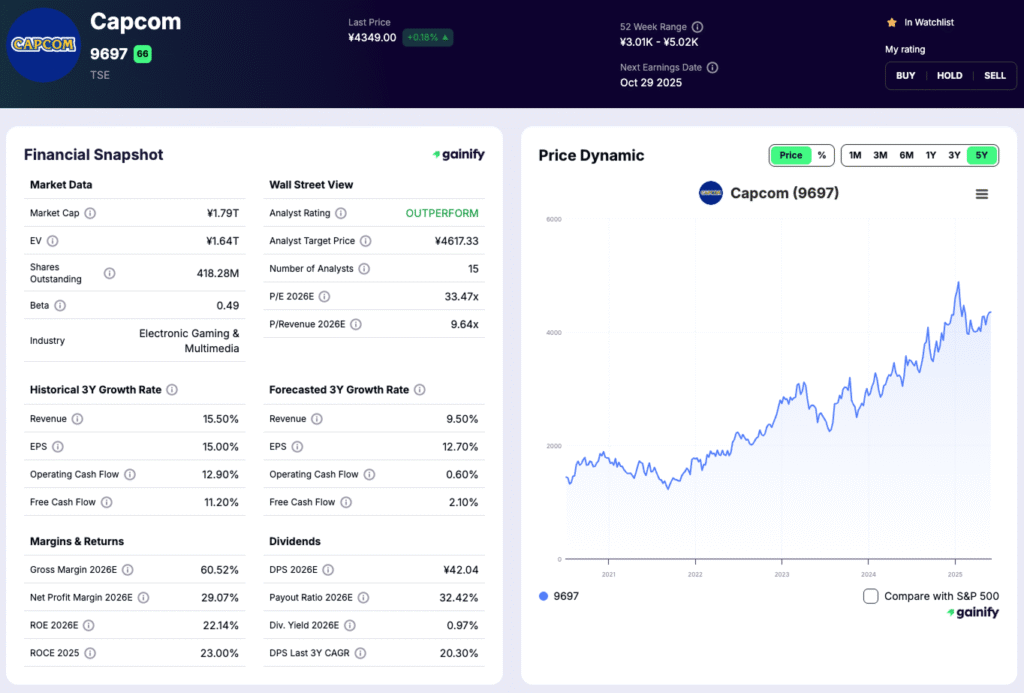Choose the HOLD rating button

tap(949, 76)
